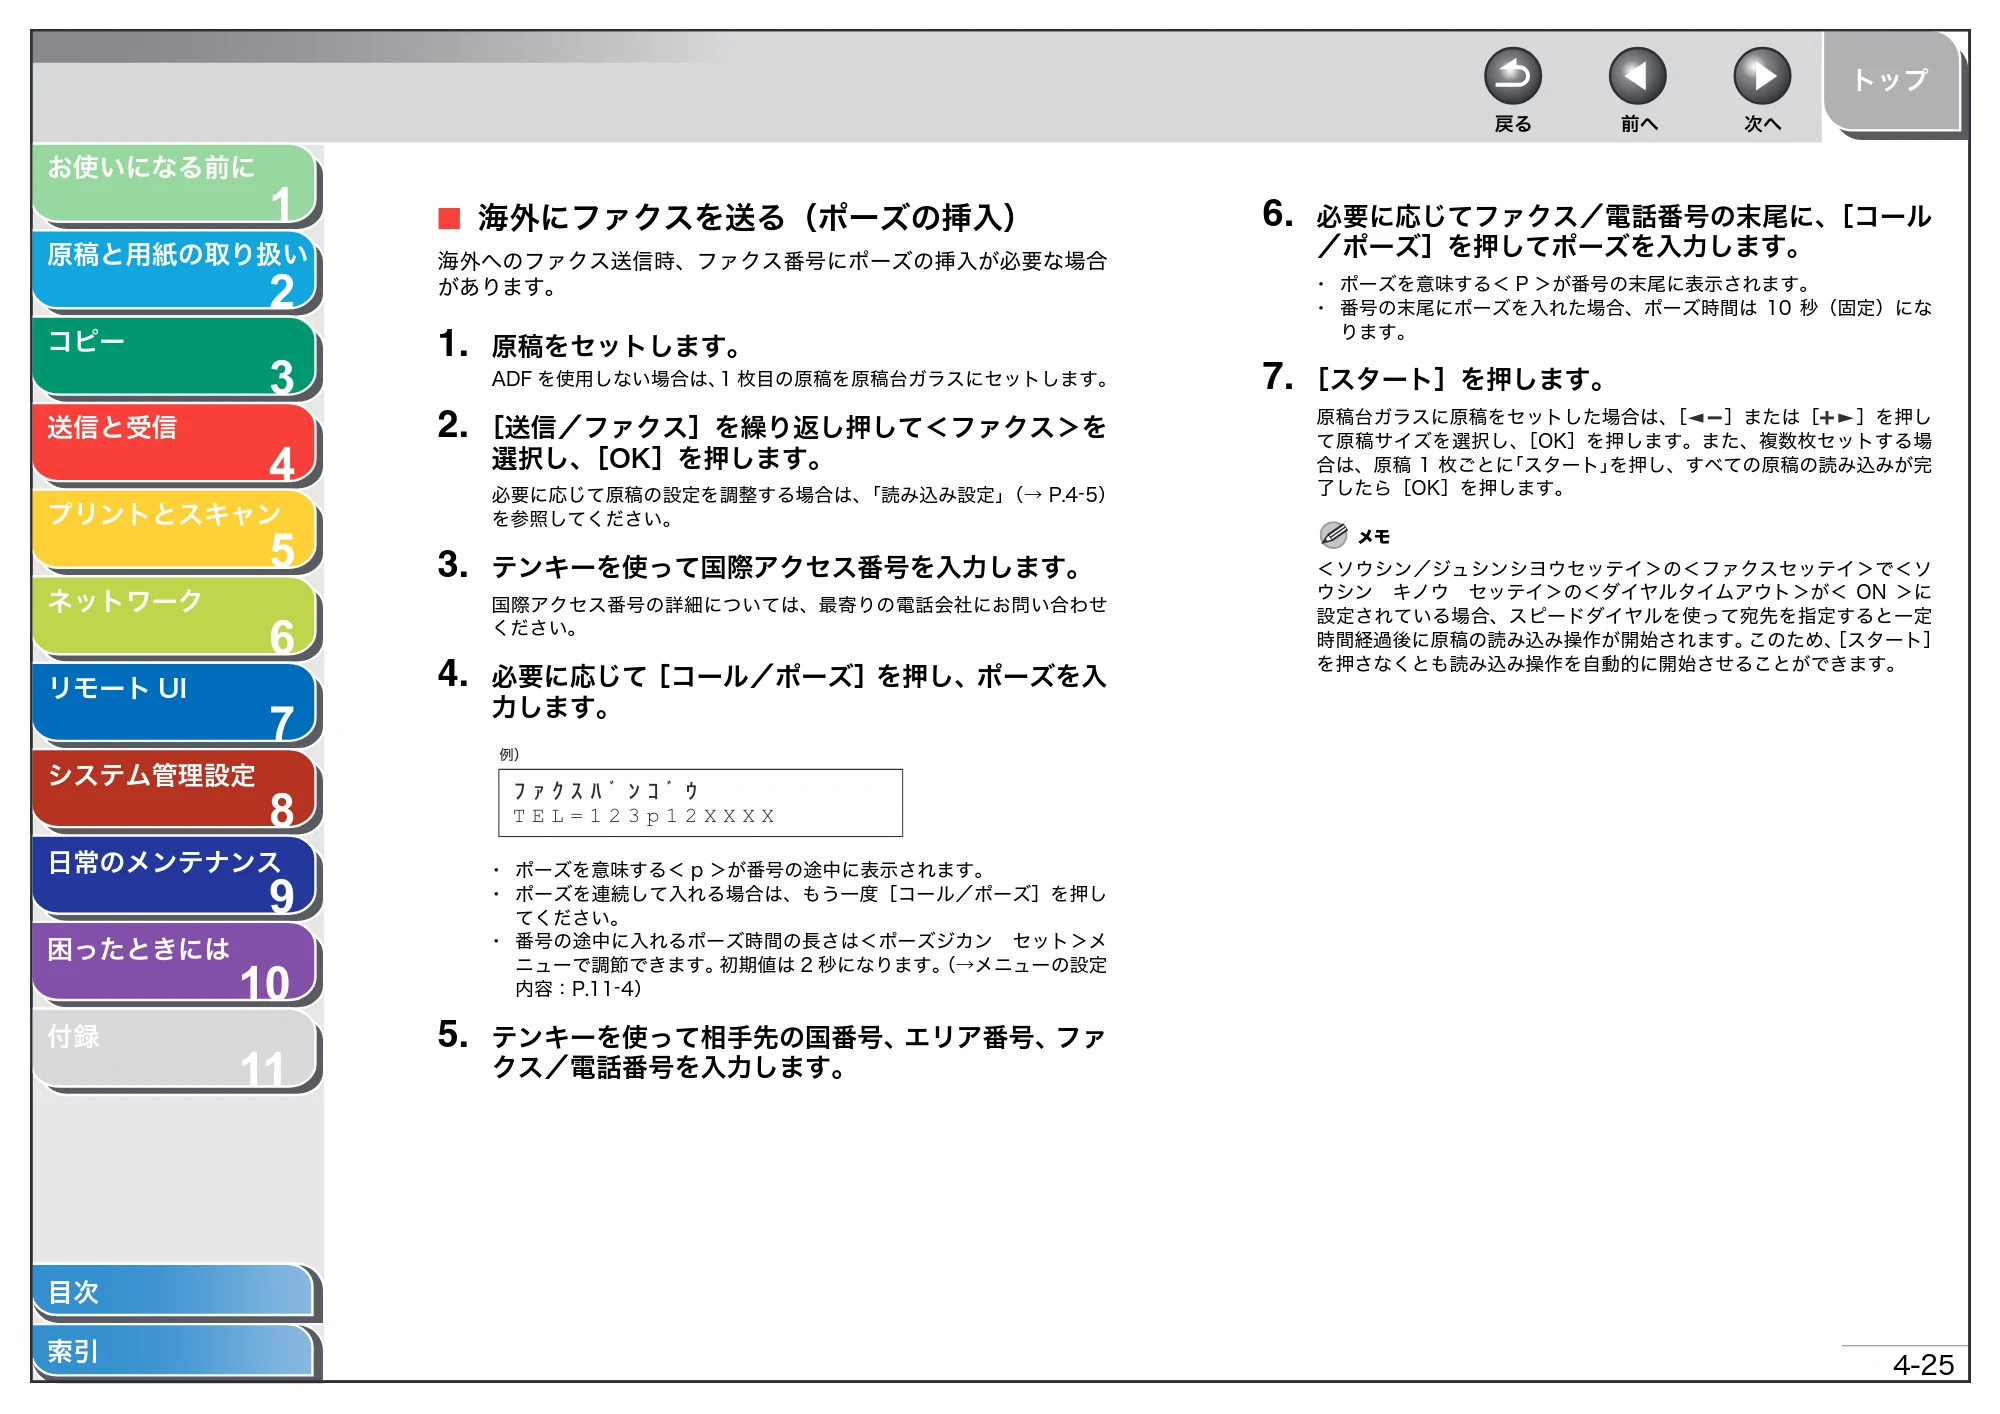Image resolution: width=2000 pixels, height=1414 pixels.
Task: Click step 7 text [スタート] を押します。
Action: pos(1461,379)
